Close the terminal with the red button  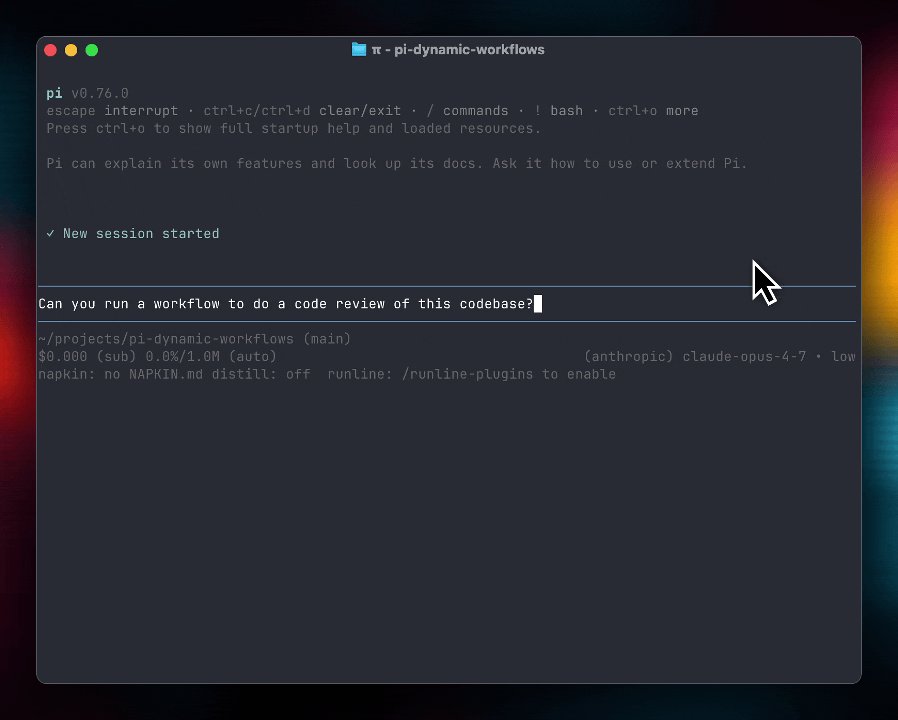(x=50, y=50)
